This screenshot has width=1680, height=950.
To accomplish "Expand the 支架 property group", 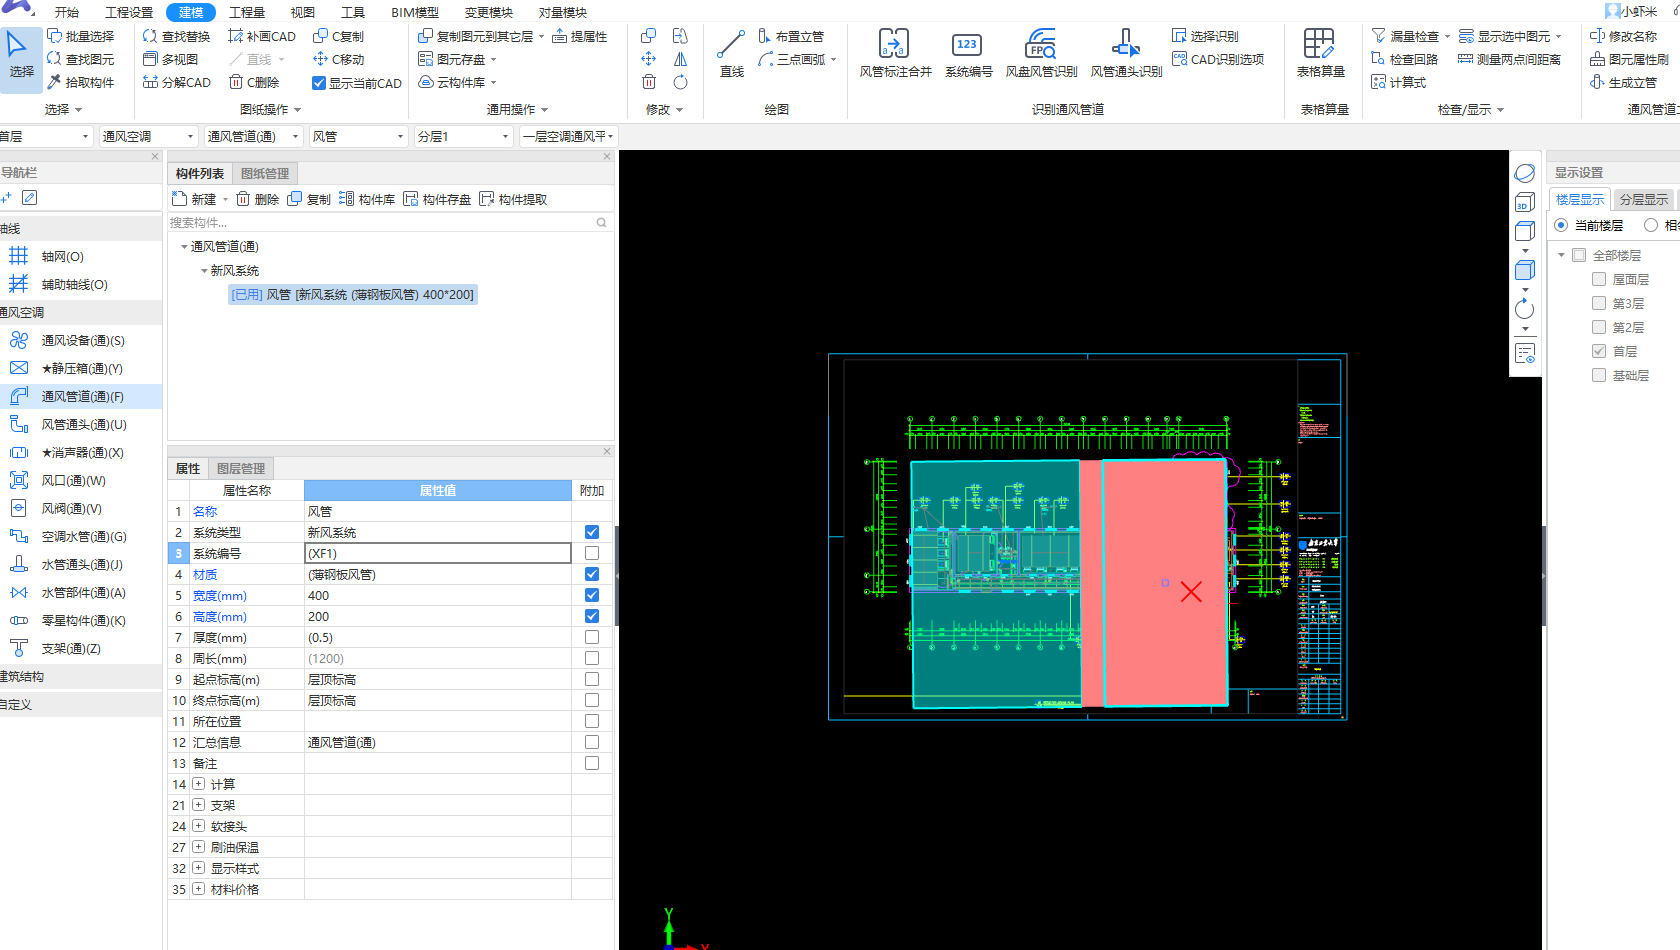I will coord(198,805).
